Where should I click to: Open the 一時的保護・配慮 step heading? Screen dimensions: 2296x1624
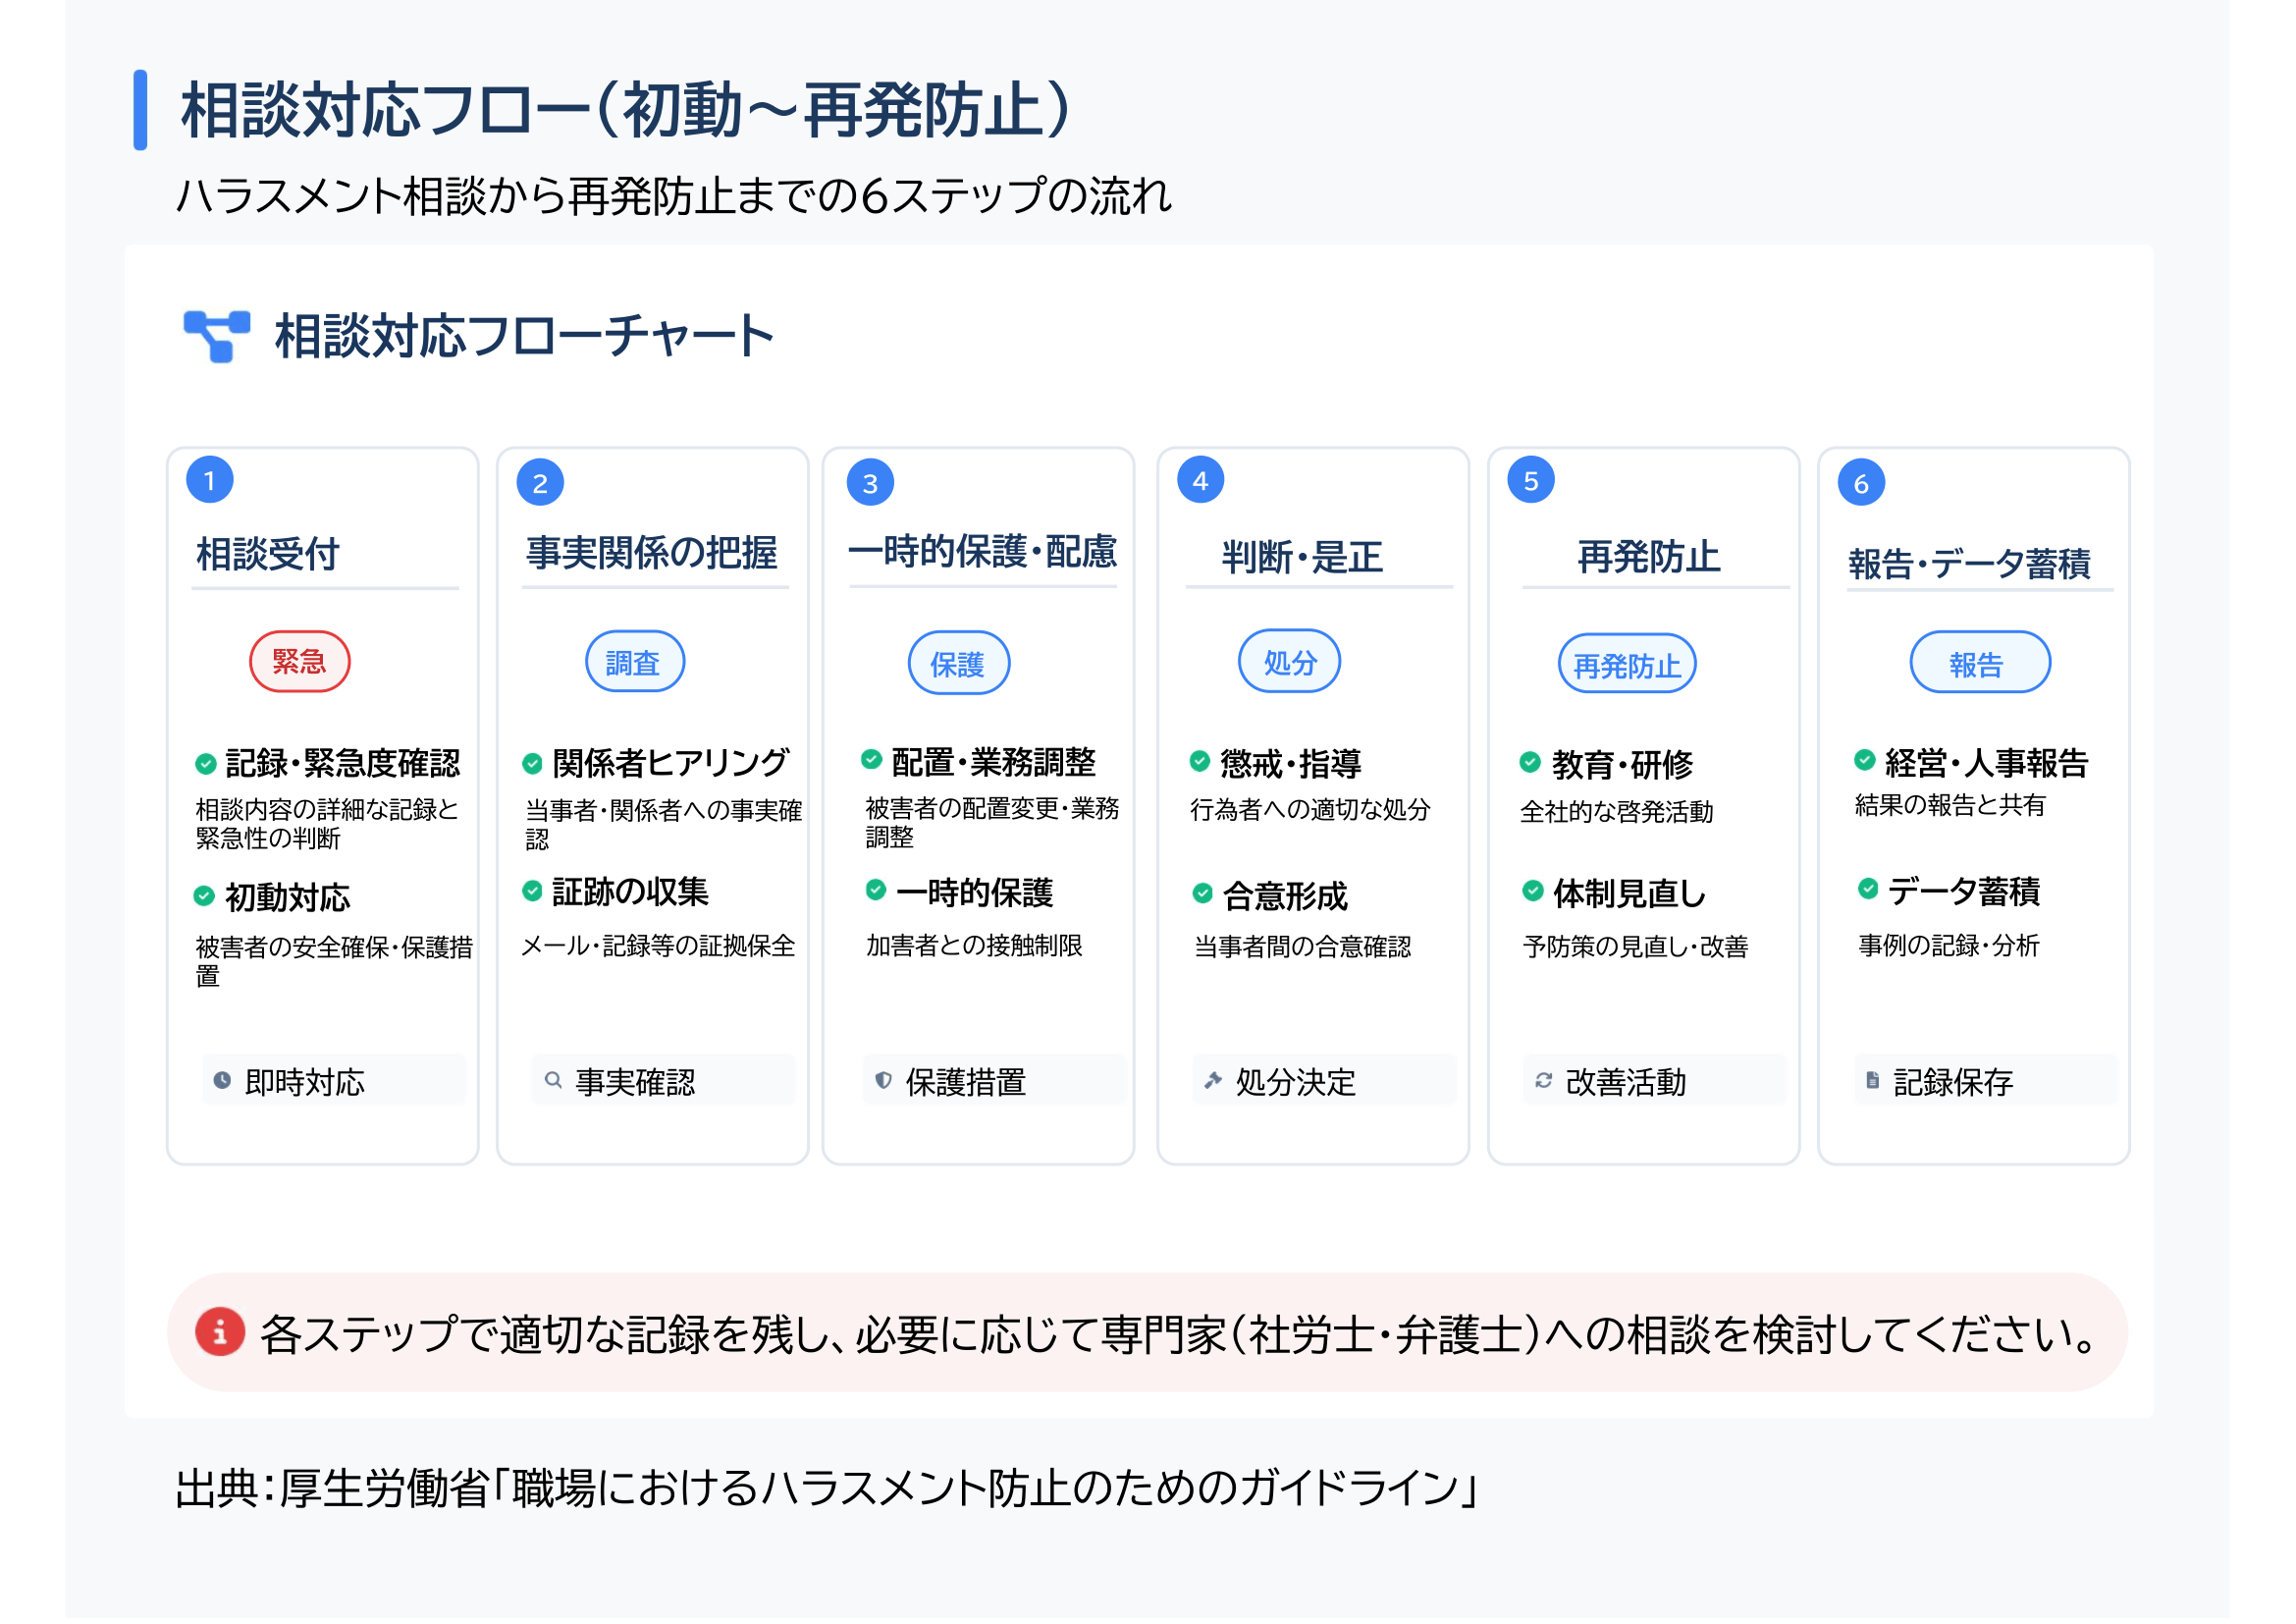click(983, 552)
